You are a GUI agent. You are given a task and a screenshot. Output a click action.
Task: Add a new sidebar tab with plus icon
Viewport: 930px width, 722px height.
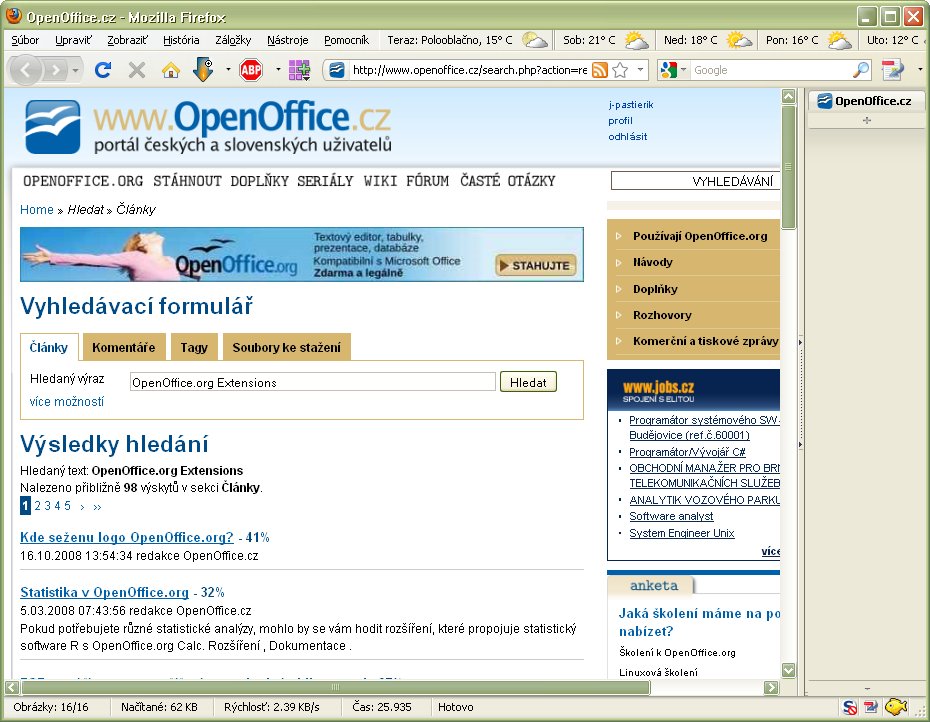tap(867, 120)
